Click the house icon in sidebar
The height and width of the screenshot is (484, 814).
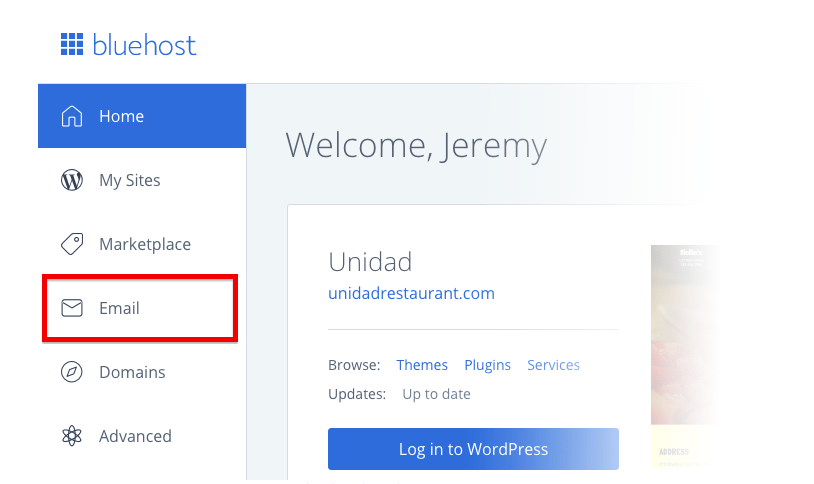tap(71, 116)
